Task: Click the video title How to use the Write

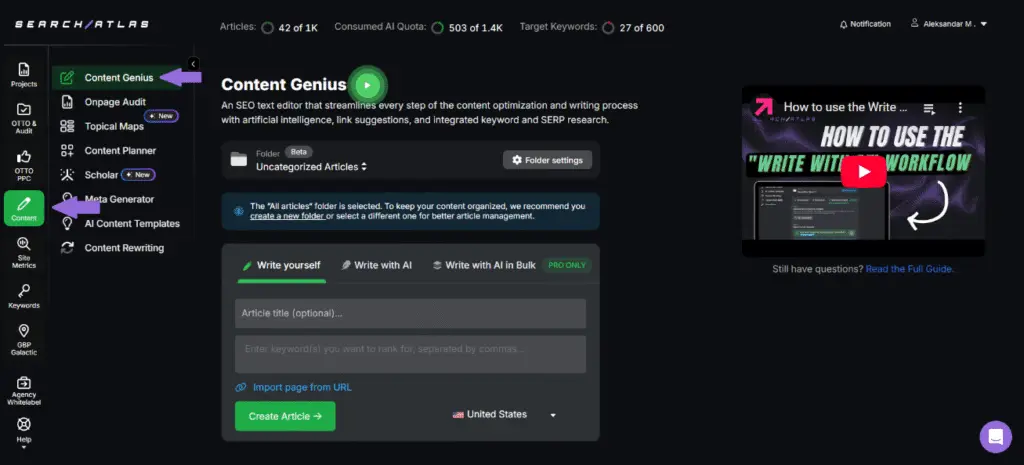Action: 845,107
